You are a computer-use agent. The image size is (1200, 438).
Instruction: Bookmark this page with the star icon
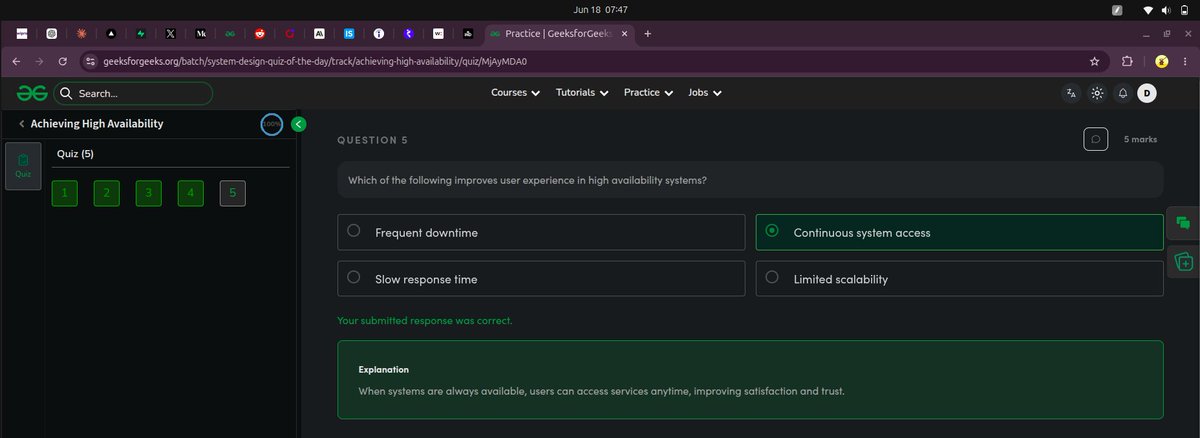tap(1095, 61)
